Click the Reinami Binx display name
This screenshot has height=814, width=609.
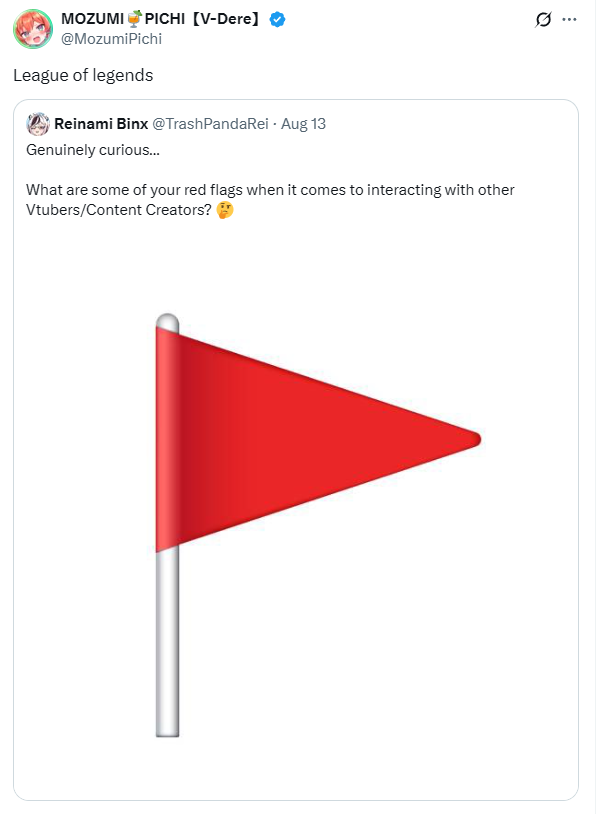[101, 124]
